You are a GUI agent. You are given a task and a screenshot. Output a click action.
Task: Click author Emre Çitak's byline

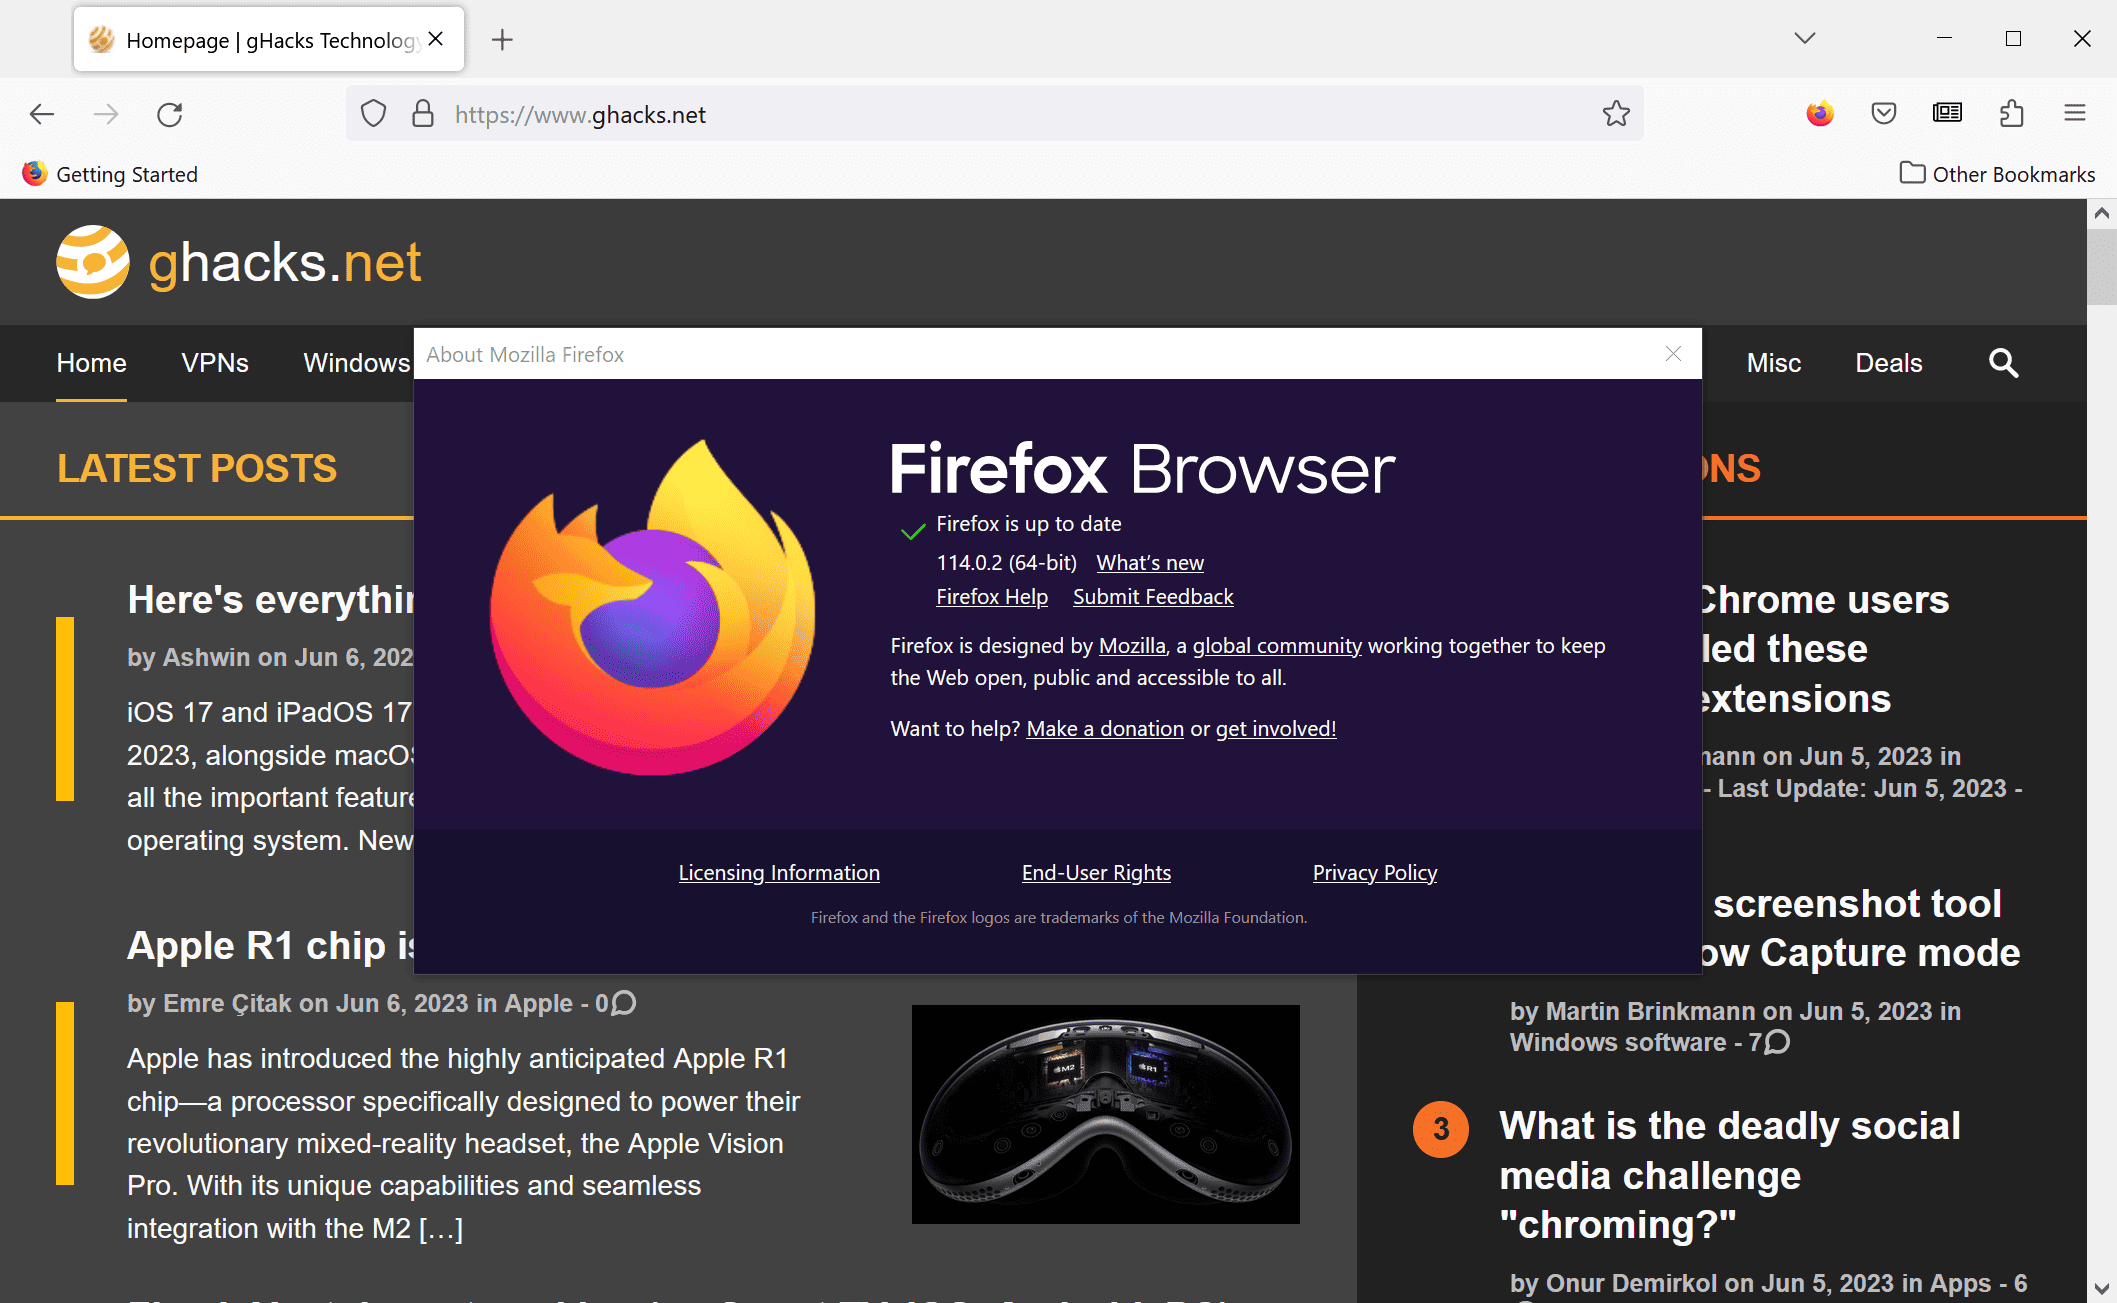(x=227, y=1003)
